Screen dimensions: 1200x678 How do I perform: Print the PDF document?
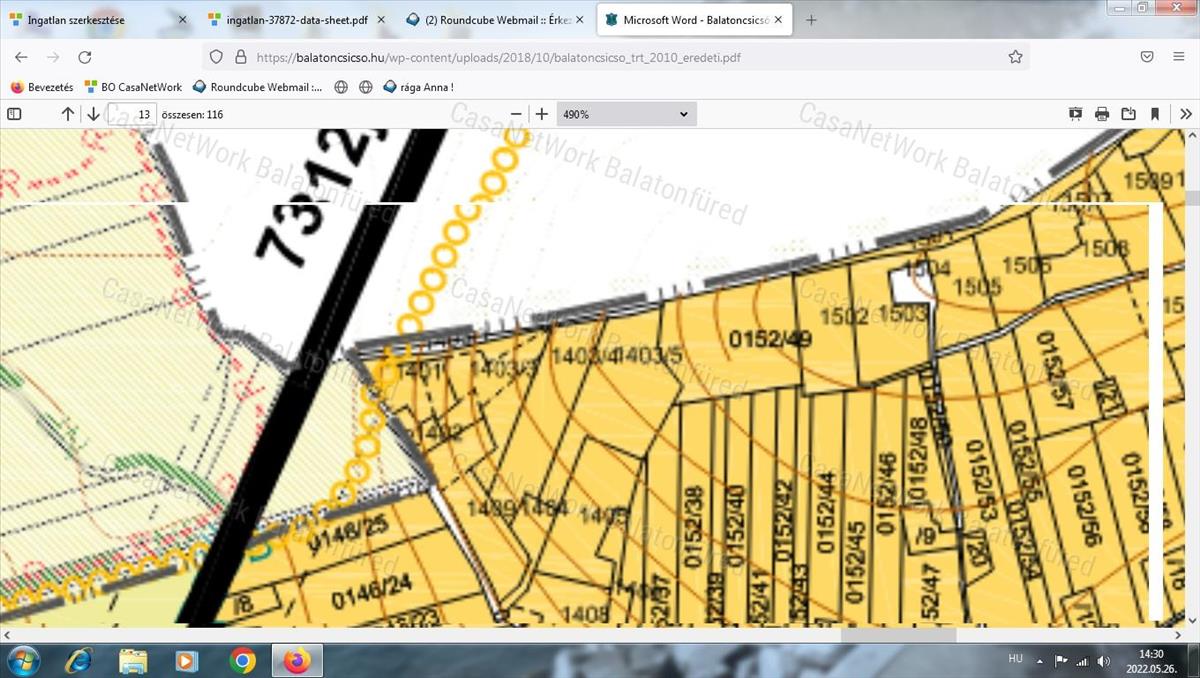pyautogui.click(x=1102, y=114)
